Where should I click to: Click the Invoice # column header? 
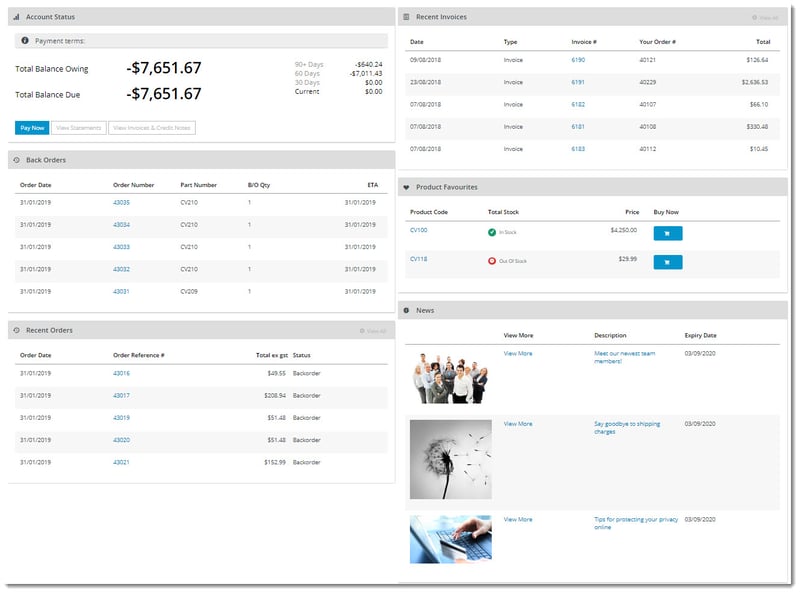[x=584, y=42]
